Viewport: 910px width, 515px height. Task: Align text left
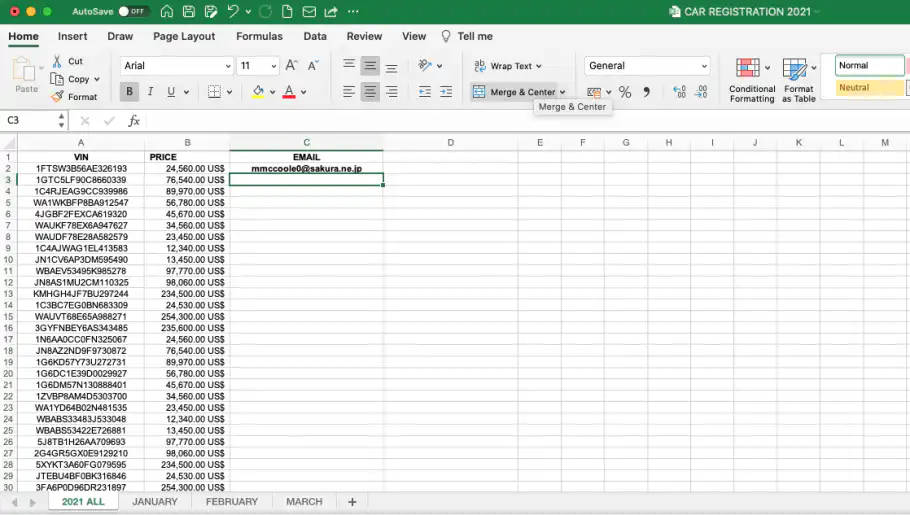click(x=349, y=92)
